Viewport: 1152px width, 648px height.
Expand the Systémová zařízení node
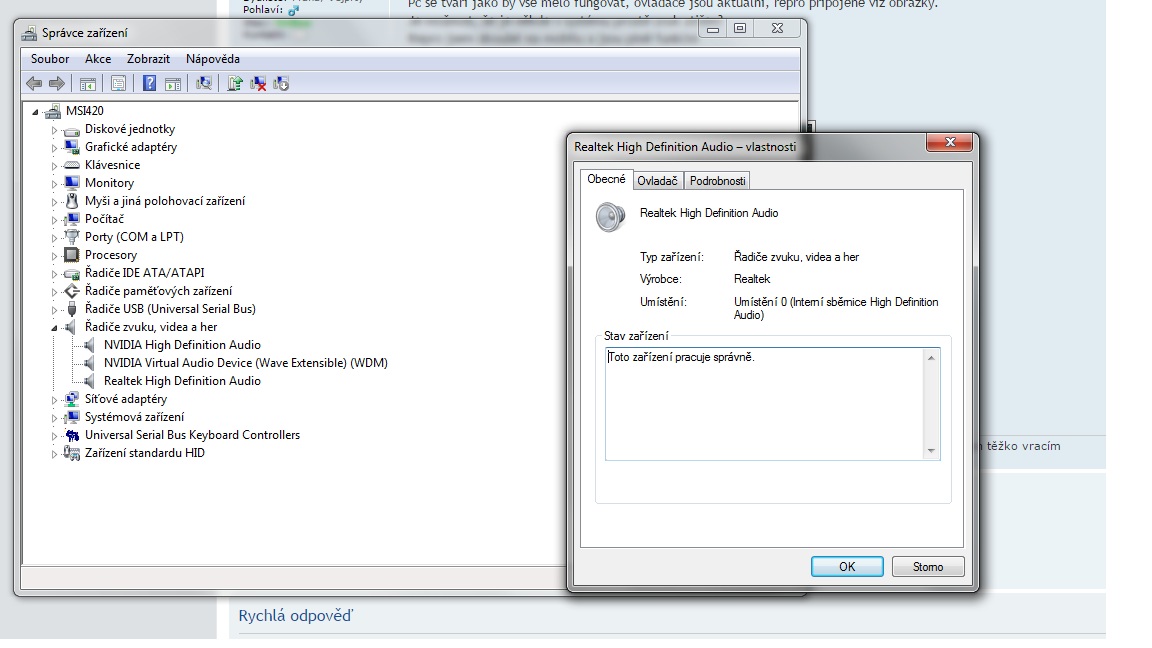point(54,417)
